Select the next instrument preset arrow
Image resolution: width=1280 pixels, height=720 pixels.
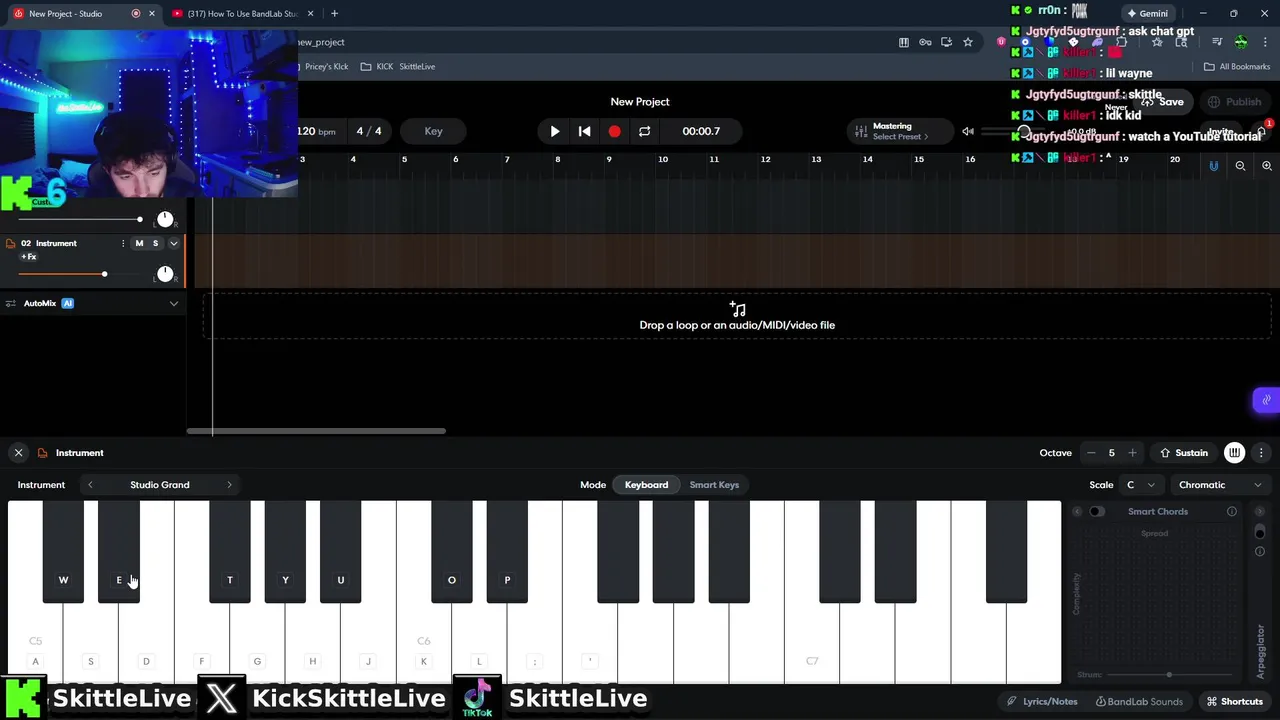click(x=229, y=485)
